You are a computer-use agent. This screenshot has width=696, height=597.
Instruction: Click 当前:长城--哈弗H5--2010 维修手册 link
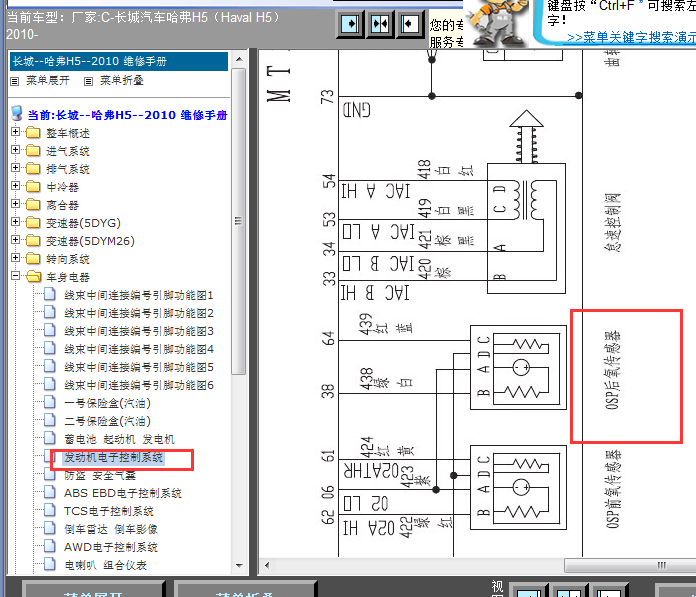point(127,115)
